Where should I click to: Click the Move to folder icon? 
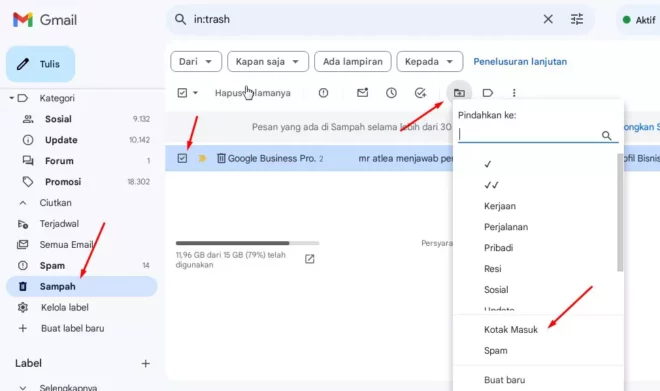459,93
